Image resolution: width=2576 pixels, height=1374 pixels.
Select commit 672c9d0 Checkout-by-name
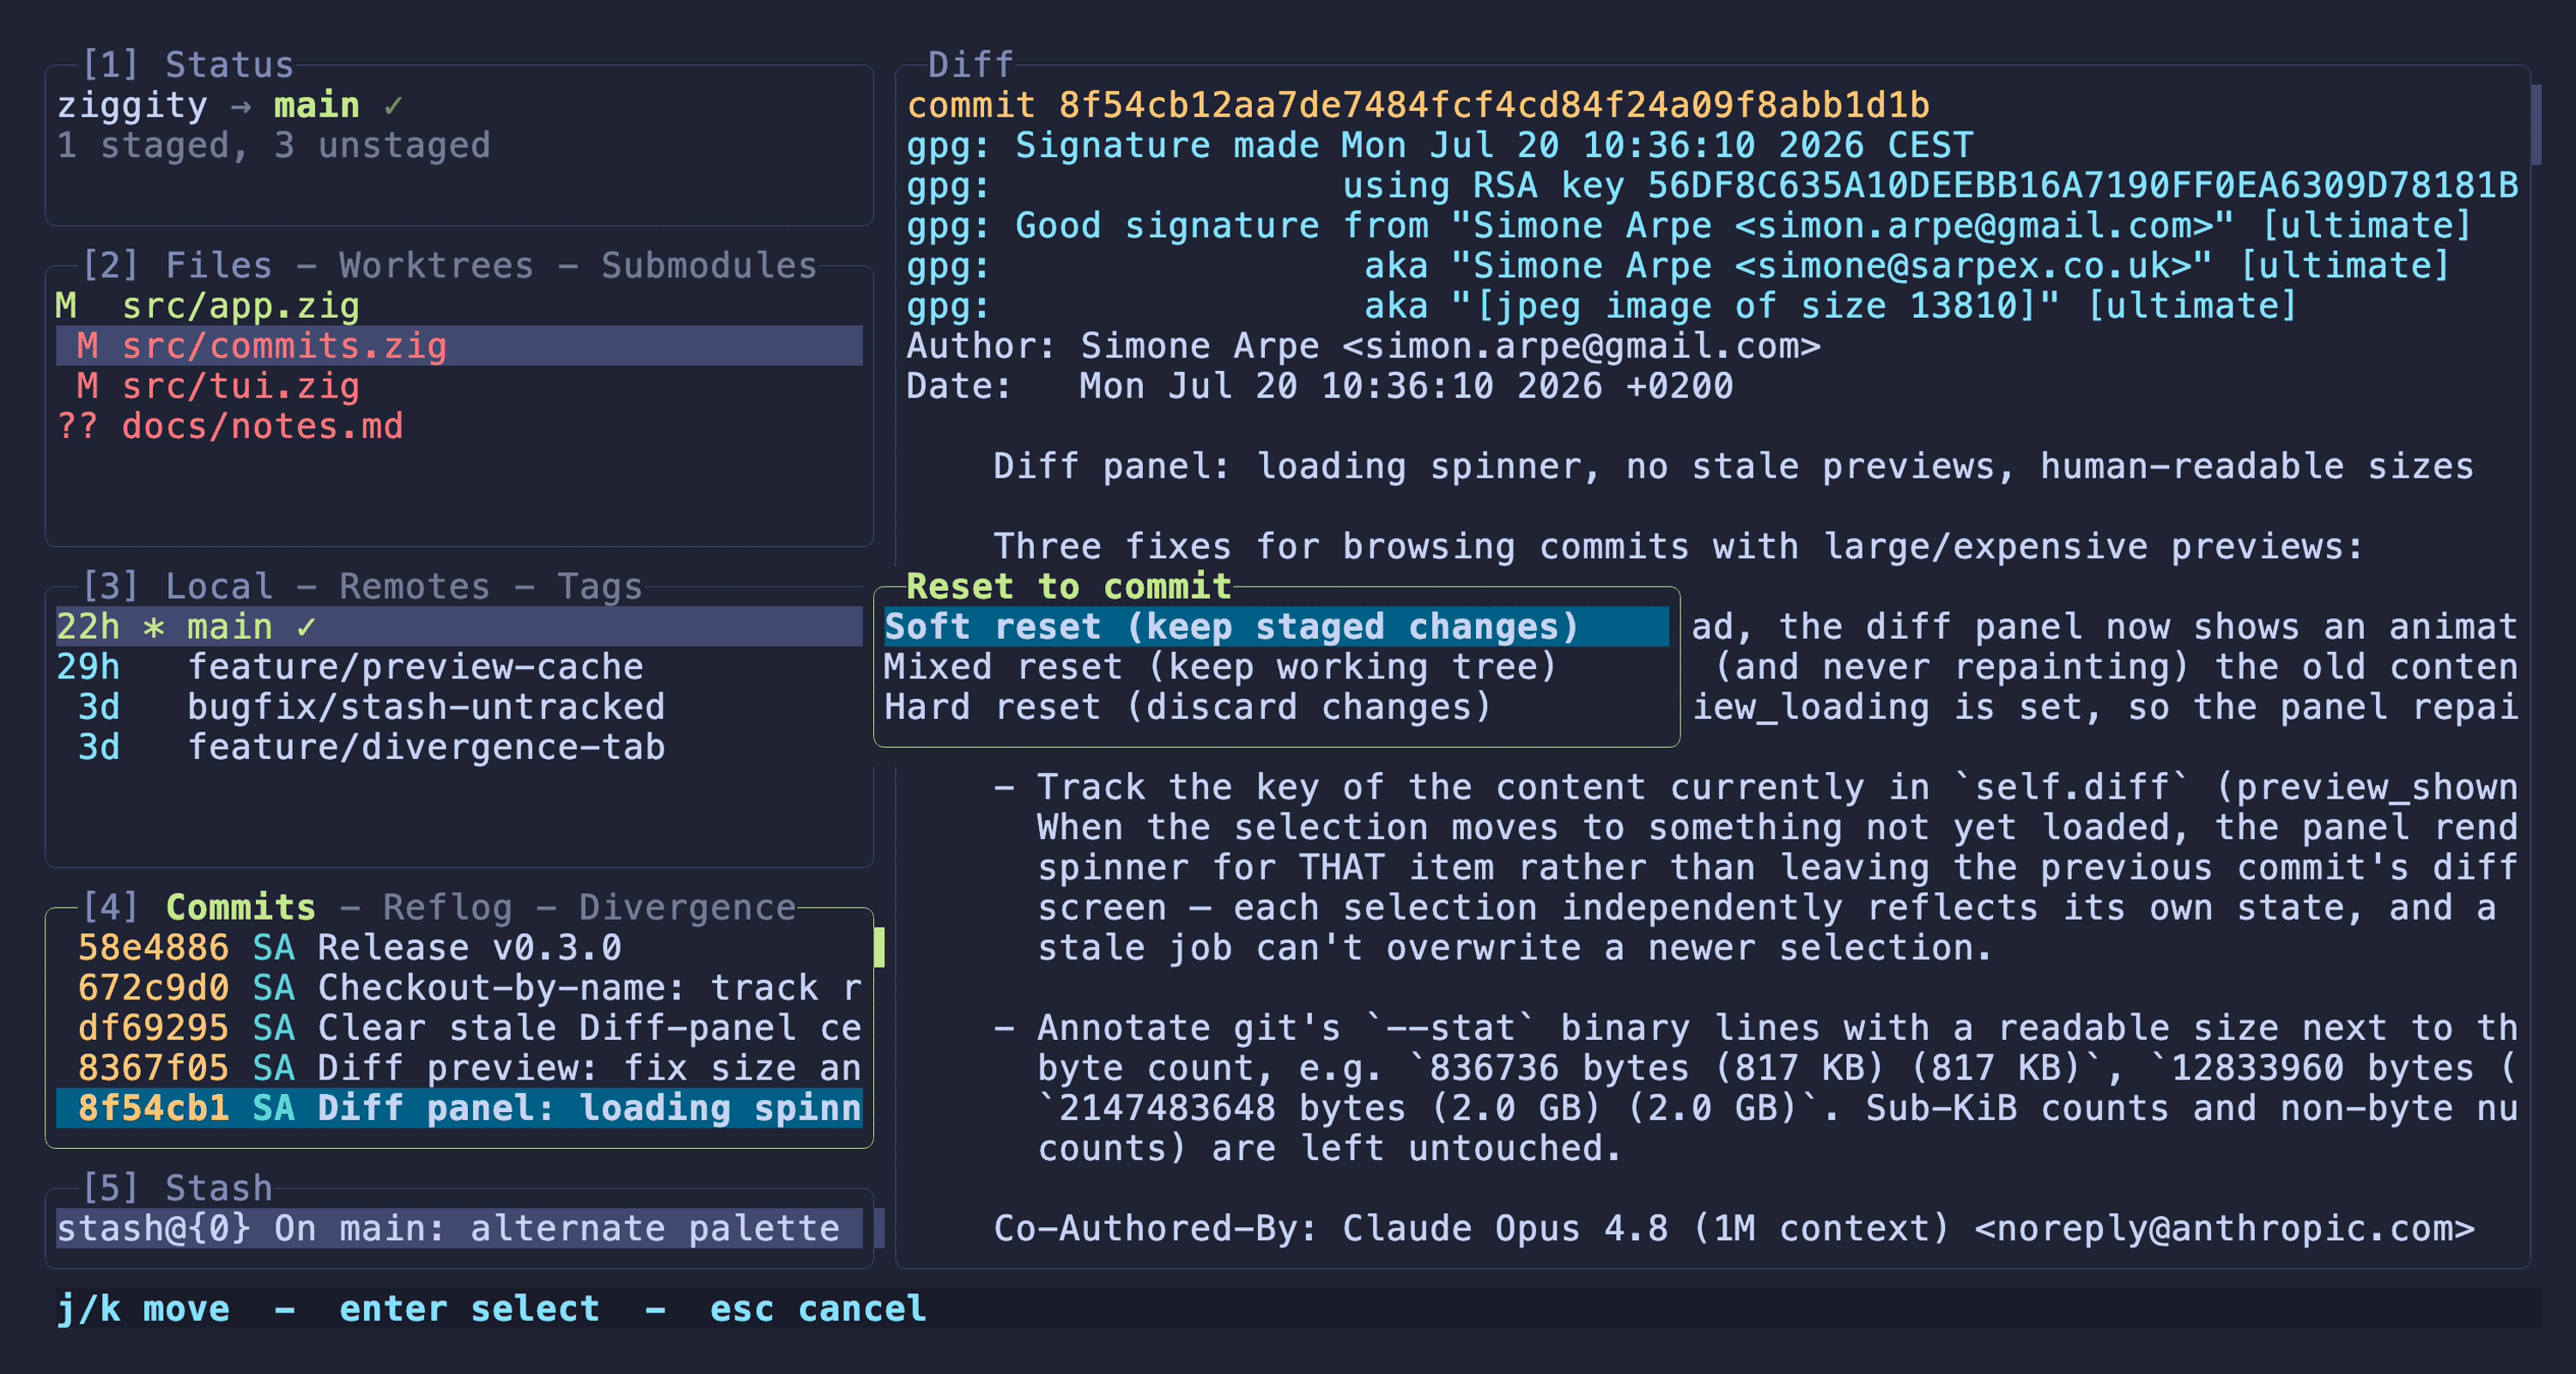click(459, 987)
